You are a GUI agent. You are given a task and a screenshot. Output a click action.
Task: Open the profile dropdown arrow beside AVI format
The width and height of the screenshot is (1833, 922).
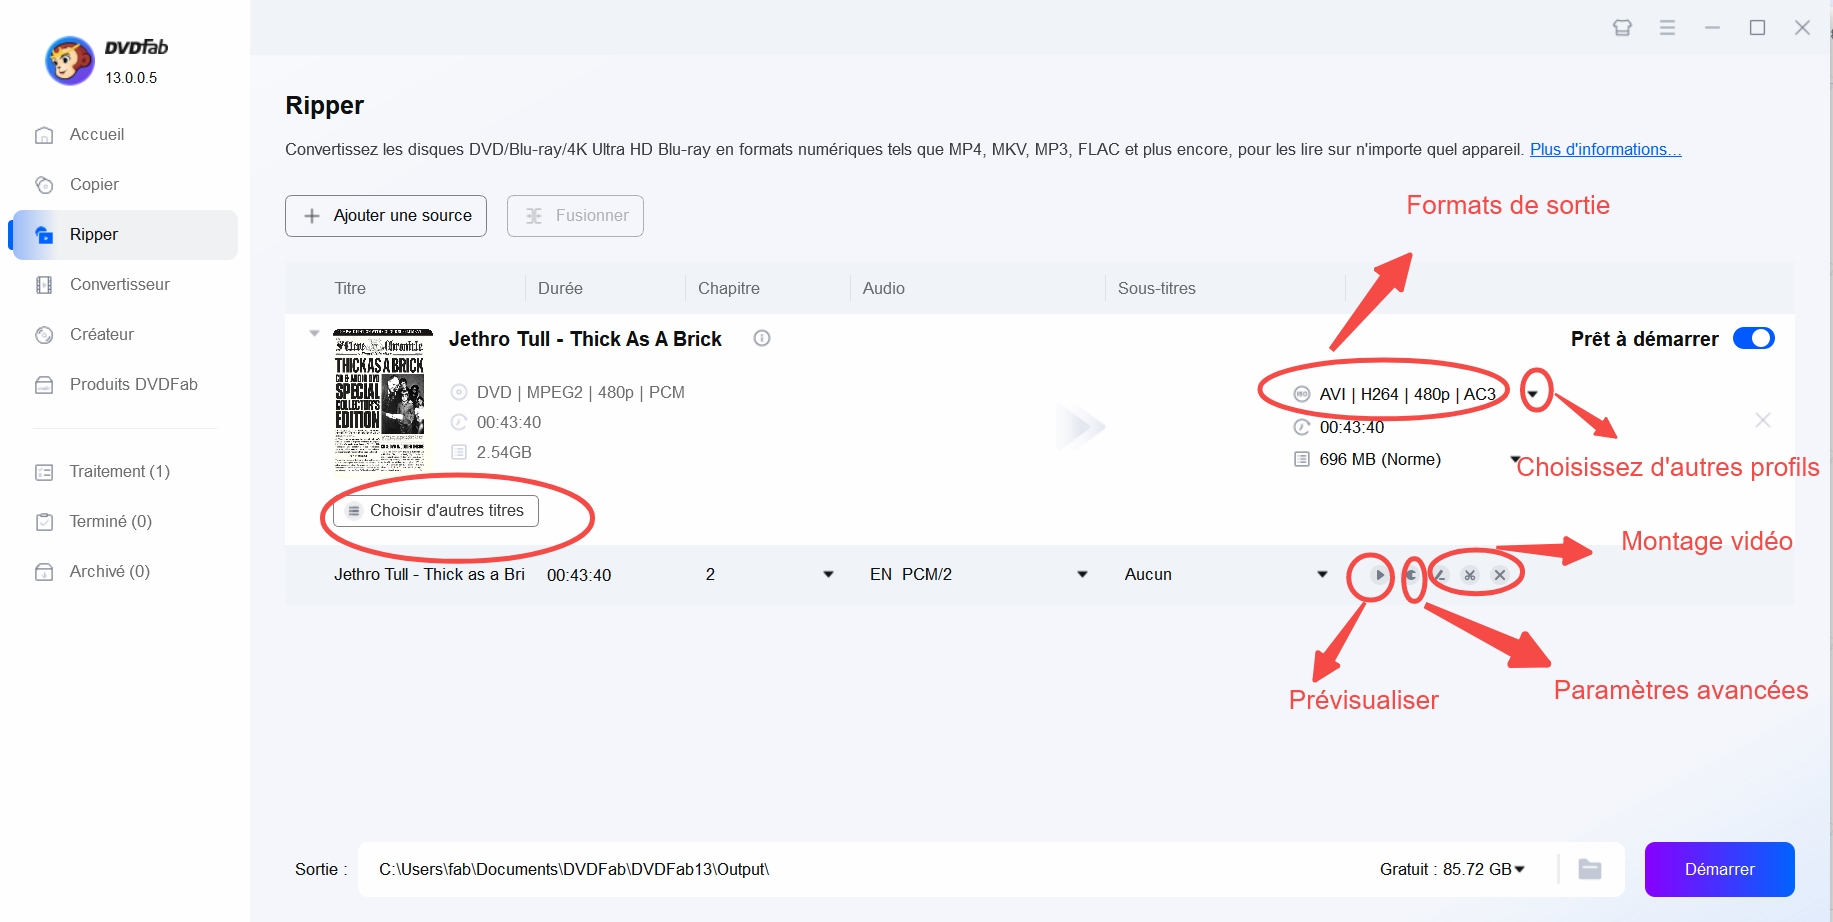[x=1532, y=394]
